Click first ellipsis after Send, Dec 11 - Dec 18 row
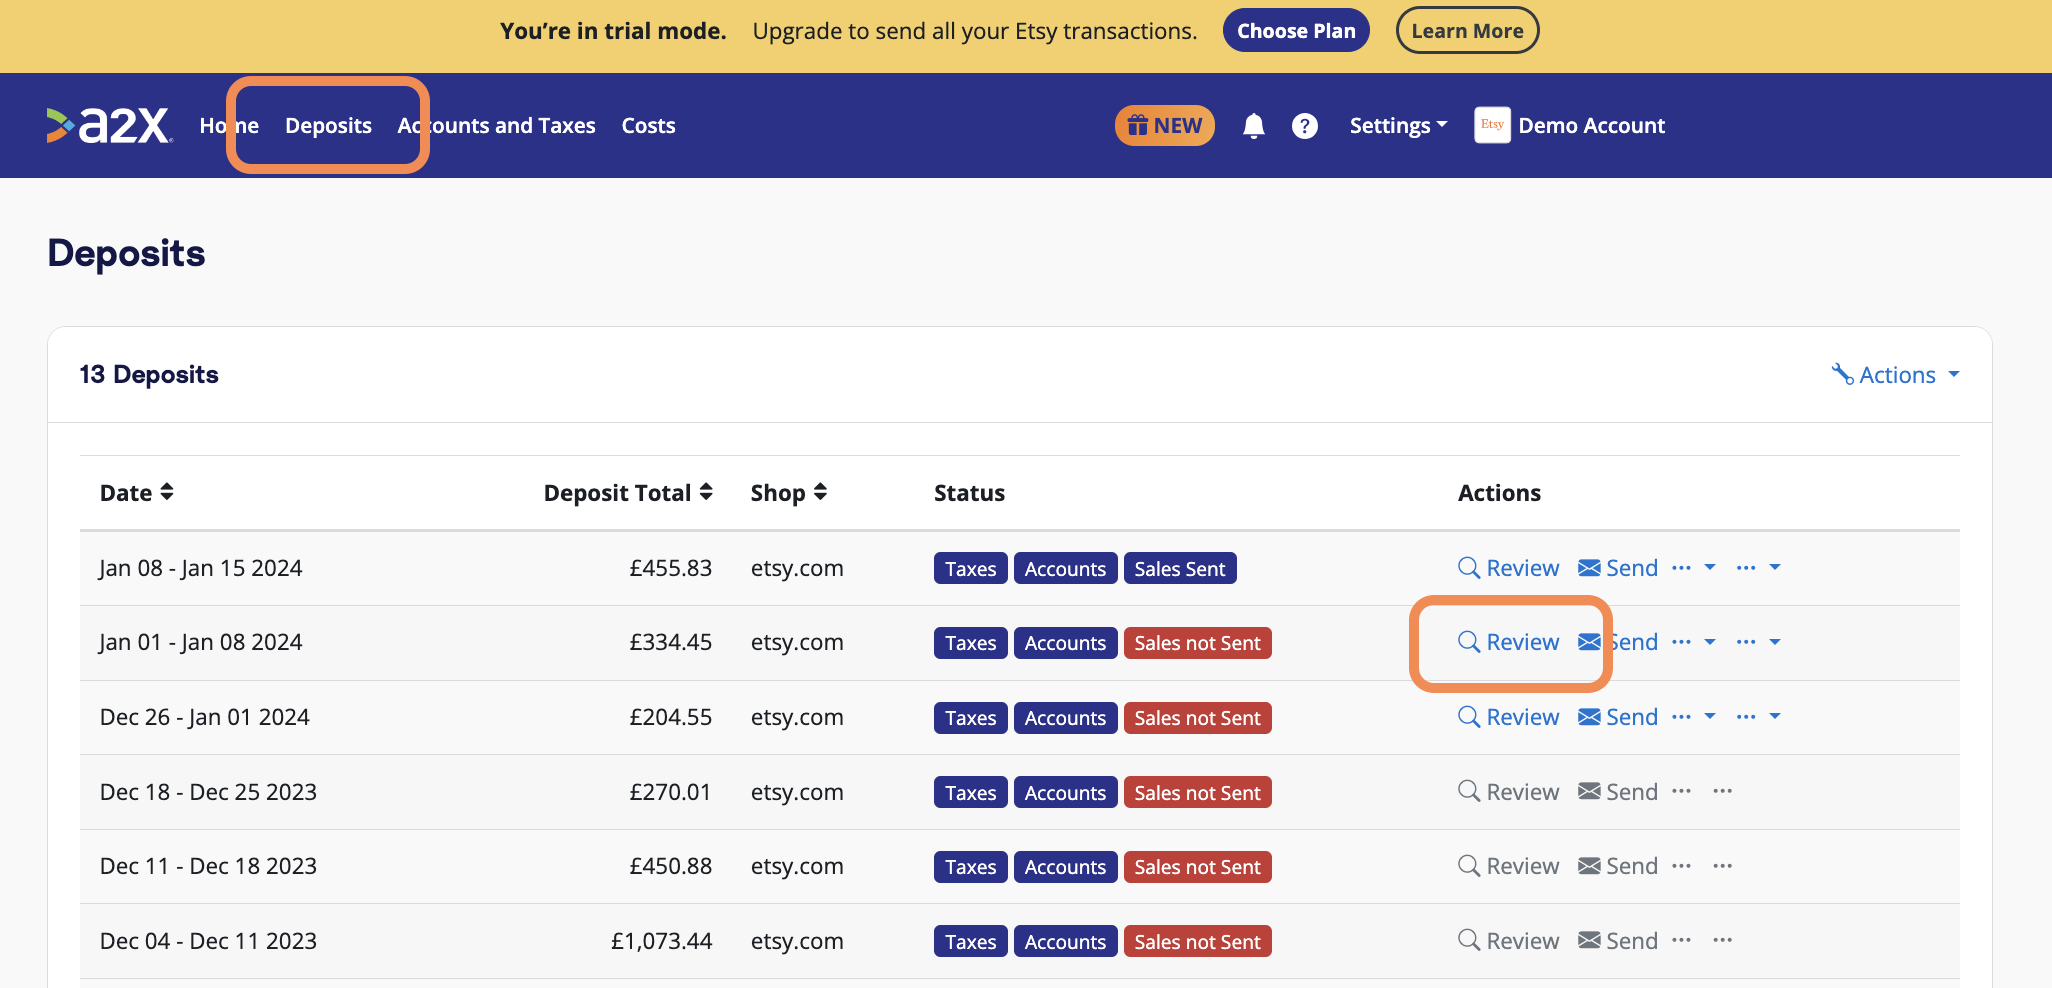This screenshot has height=988, width=2052. tap(1682, 866)
